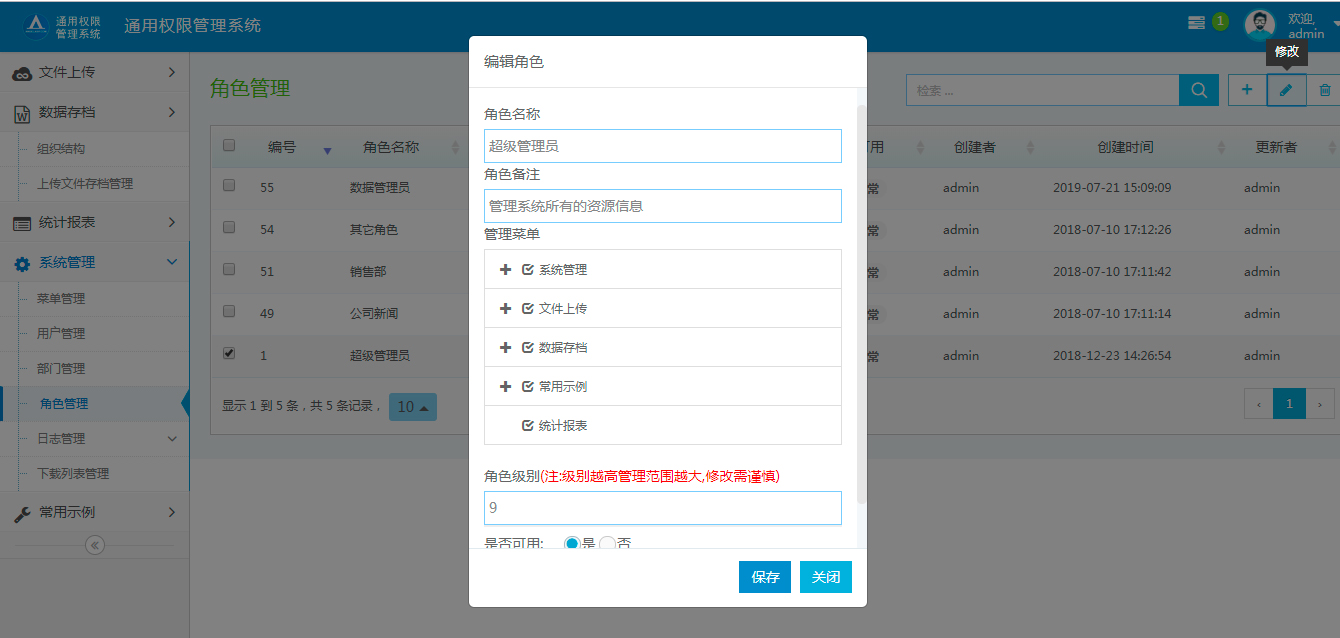Check the row 55 数据管理员 checkbox
This screenshot has height=638, width=1340.
229,185
